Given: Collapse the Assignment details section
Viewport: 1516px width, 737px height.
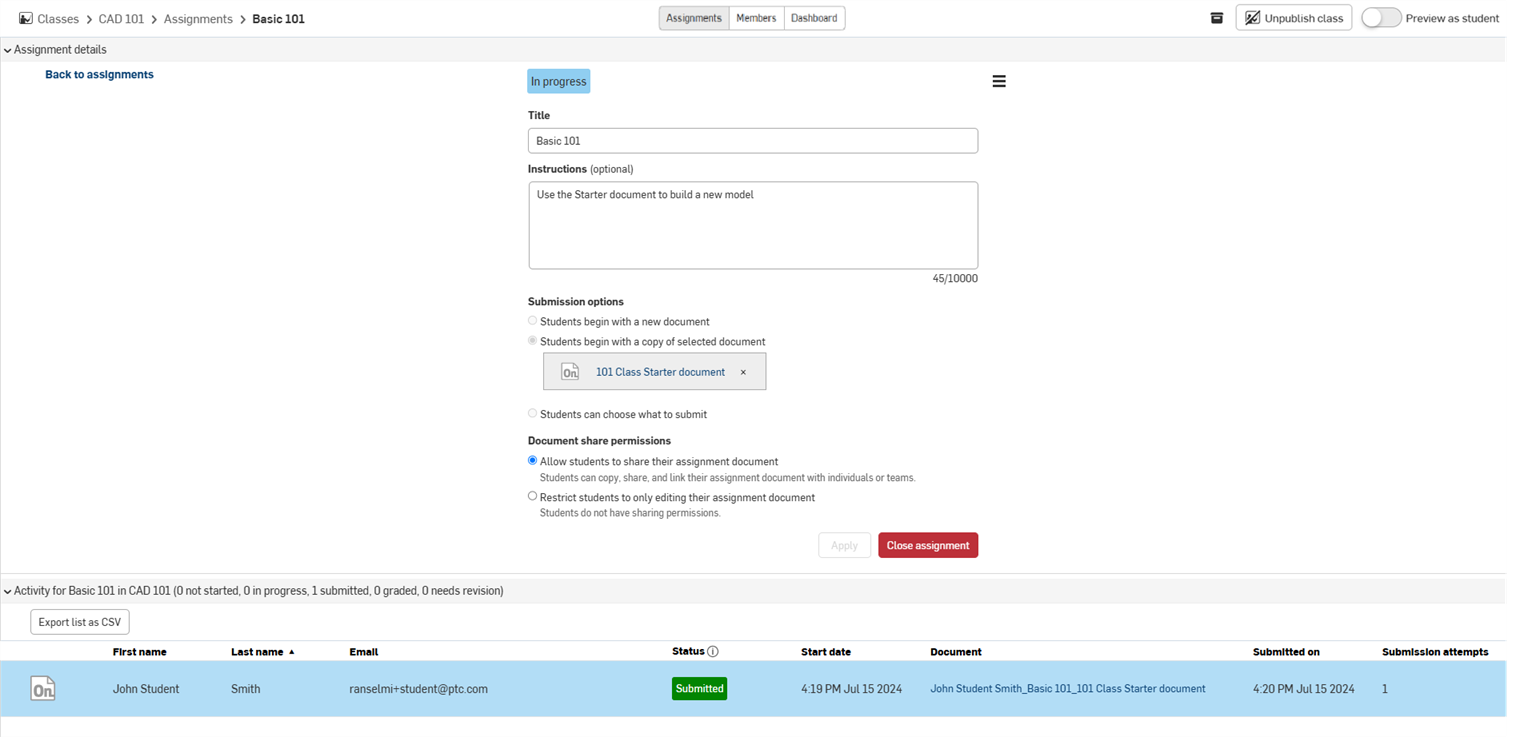Looking at the screenshot, I should click(x=8, y=50).
